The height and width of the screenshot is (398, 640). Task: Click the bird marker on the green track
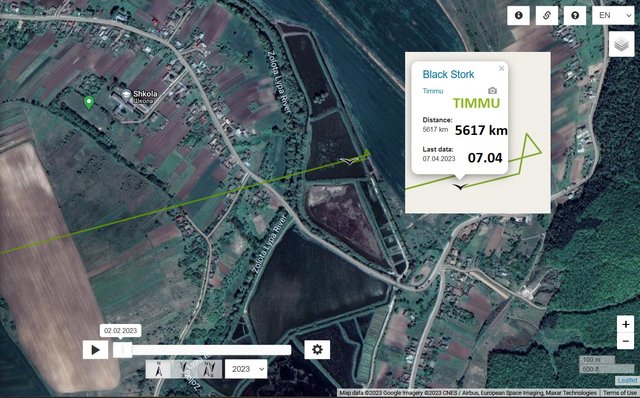pos(349,162)
